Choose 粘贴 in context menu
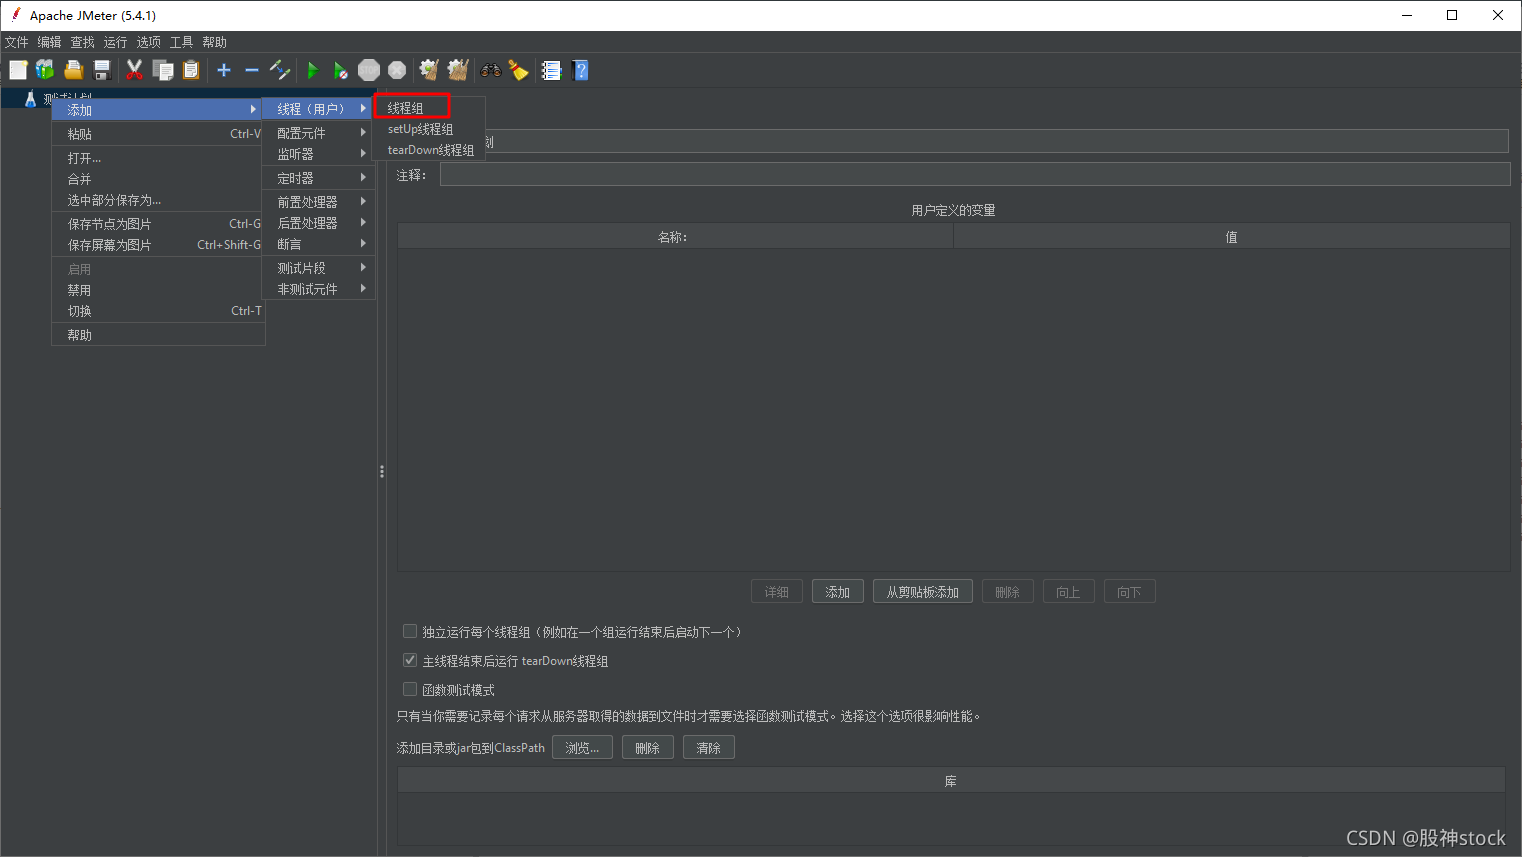The height and width of the screenshot is (857, 1522). pos(158,134)
